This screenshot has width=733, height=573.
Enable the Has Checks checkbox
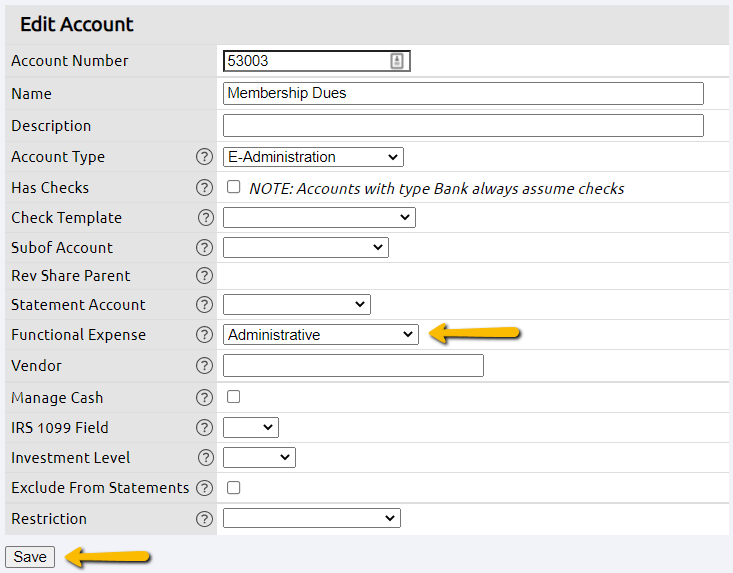[233, 187]
